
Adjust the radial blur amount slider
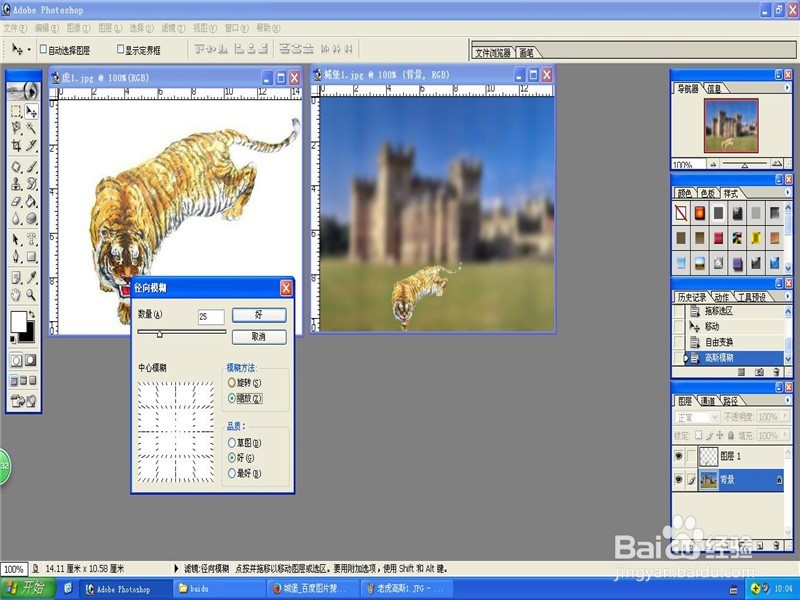point(160,334)
